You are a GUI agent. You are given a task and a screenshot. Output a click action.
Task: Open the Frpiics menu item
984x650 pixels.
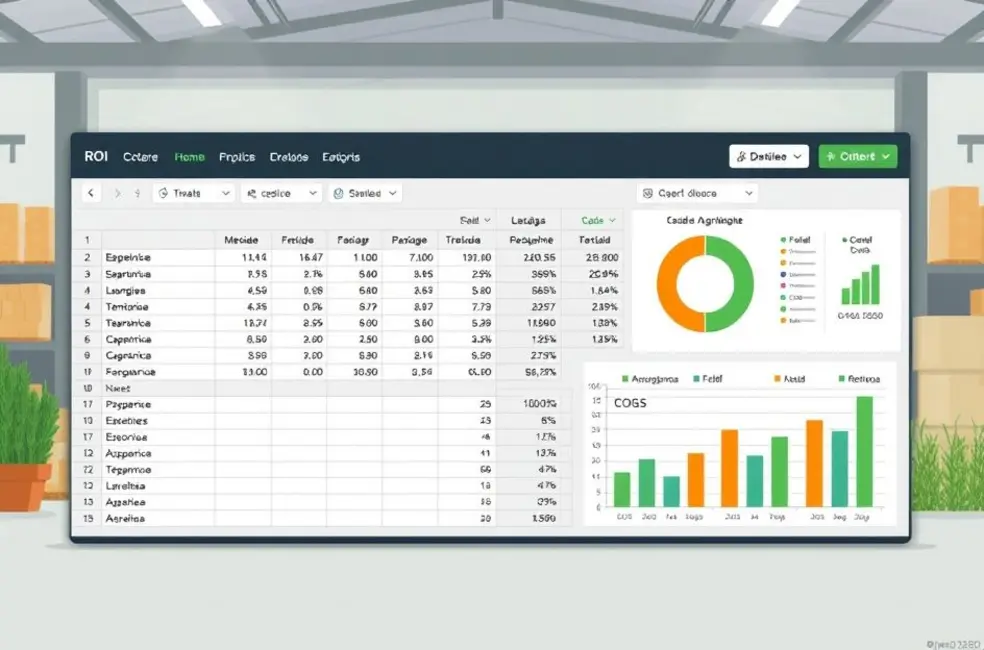coord(237,157)
